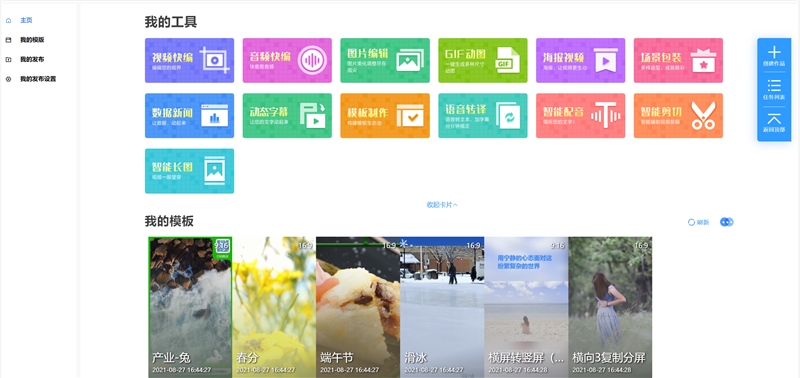Click 创建作品 plus button
Image resolution: width=800 pixels, height=378 pixels.
pyautogui.click(x=774, y=56)
